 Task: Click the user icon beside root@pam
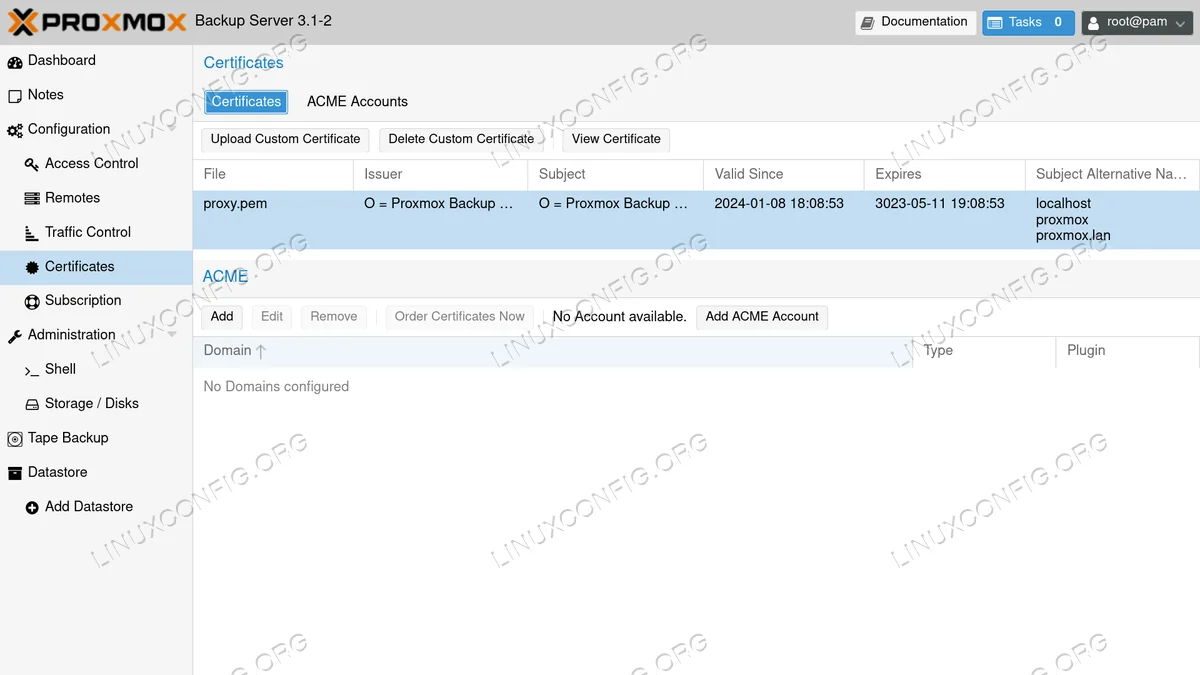point(1094,23)
